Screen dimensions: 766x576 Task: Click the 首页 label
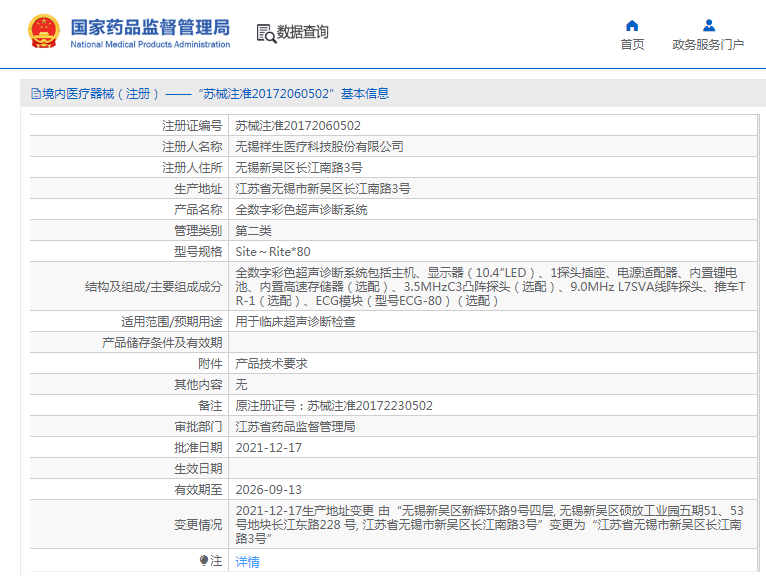pos(632,44)
